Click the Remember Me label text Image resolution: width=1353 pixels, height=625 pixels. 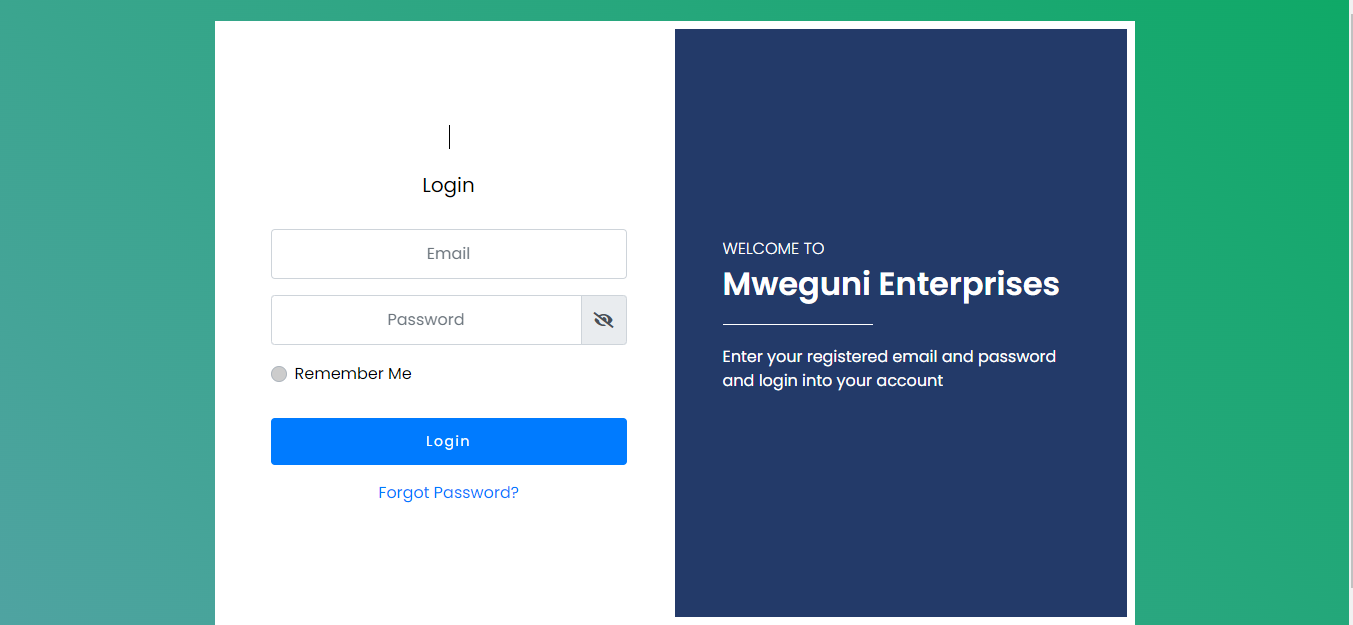(x=353, y=374)
